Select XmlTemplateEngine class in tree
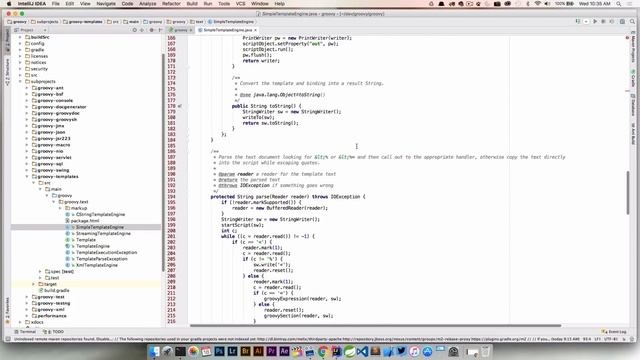This screenshot has height=360, width=640. point(96,265)
